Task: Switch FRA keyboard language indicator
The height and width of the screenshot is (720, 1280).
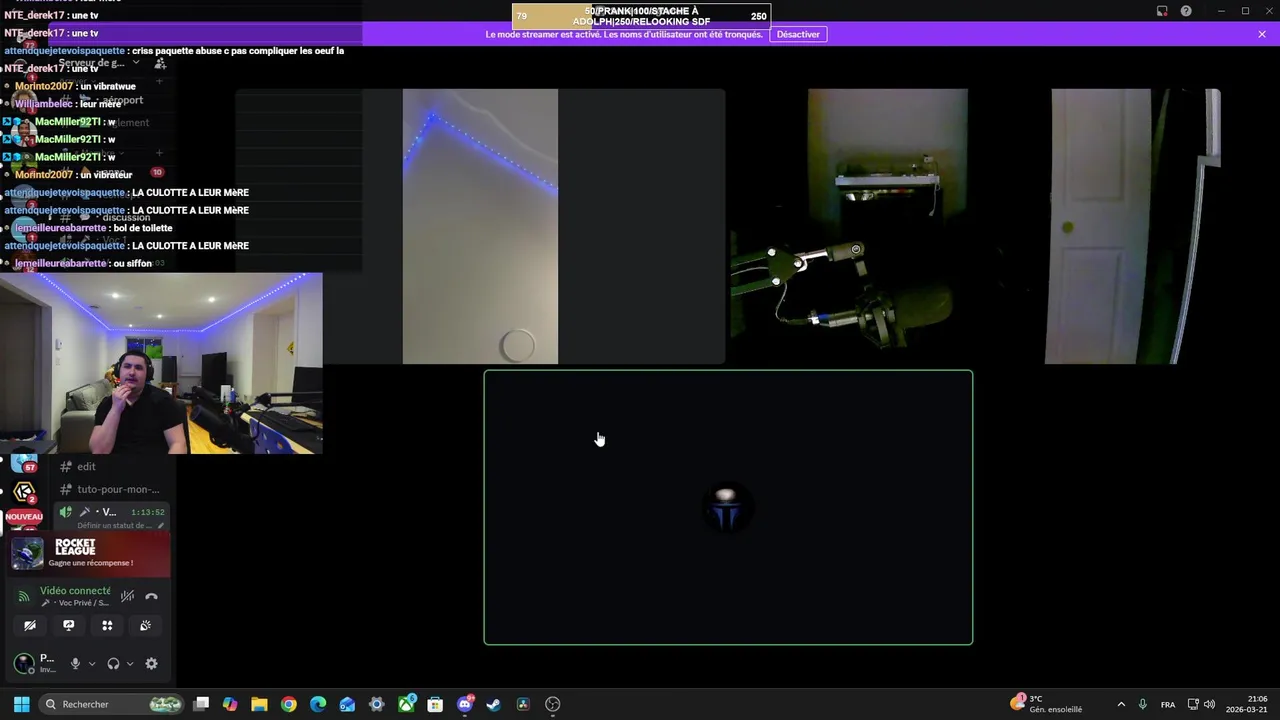Action: tap(1168, 704)
